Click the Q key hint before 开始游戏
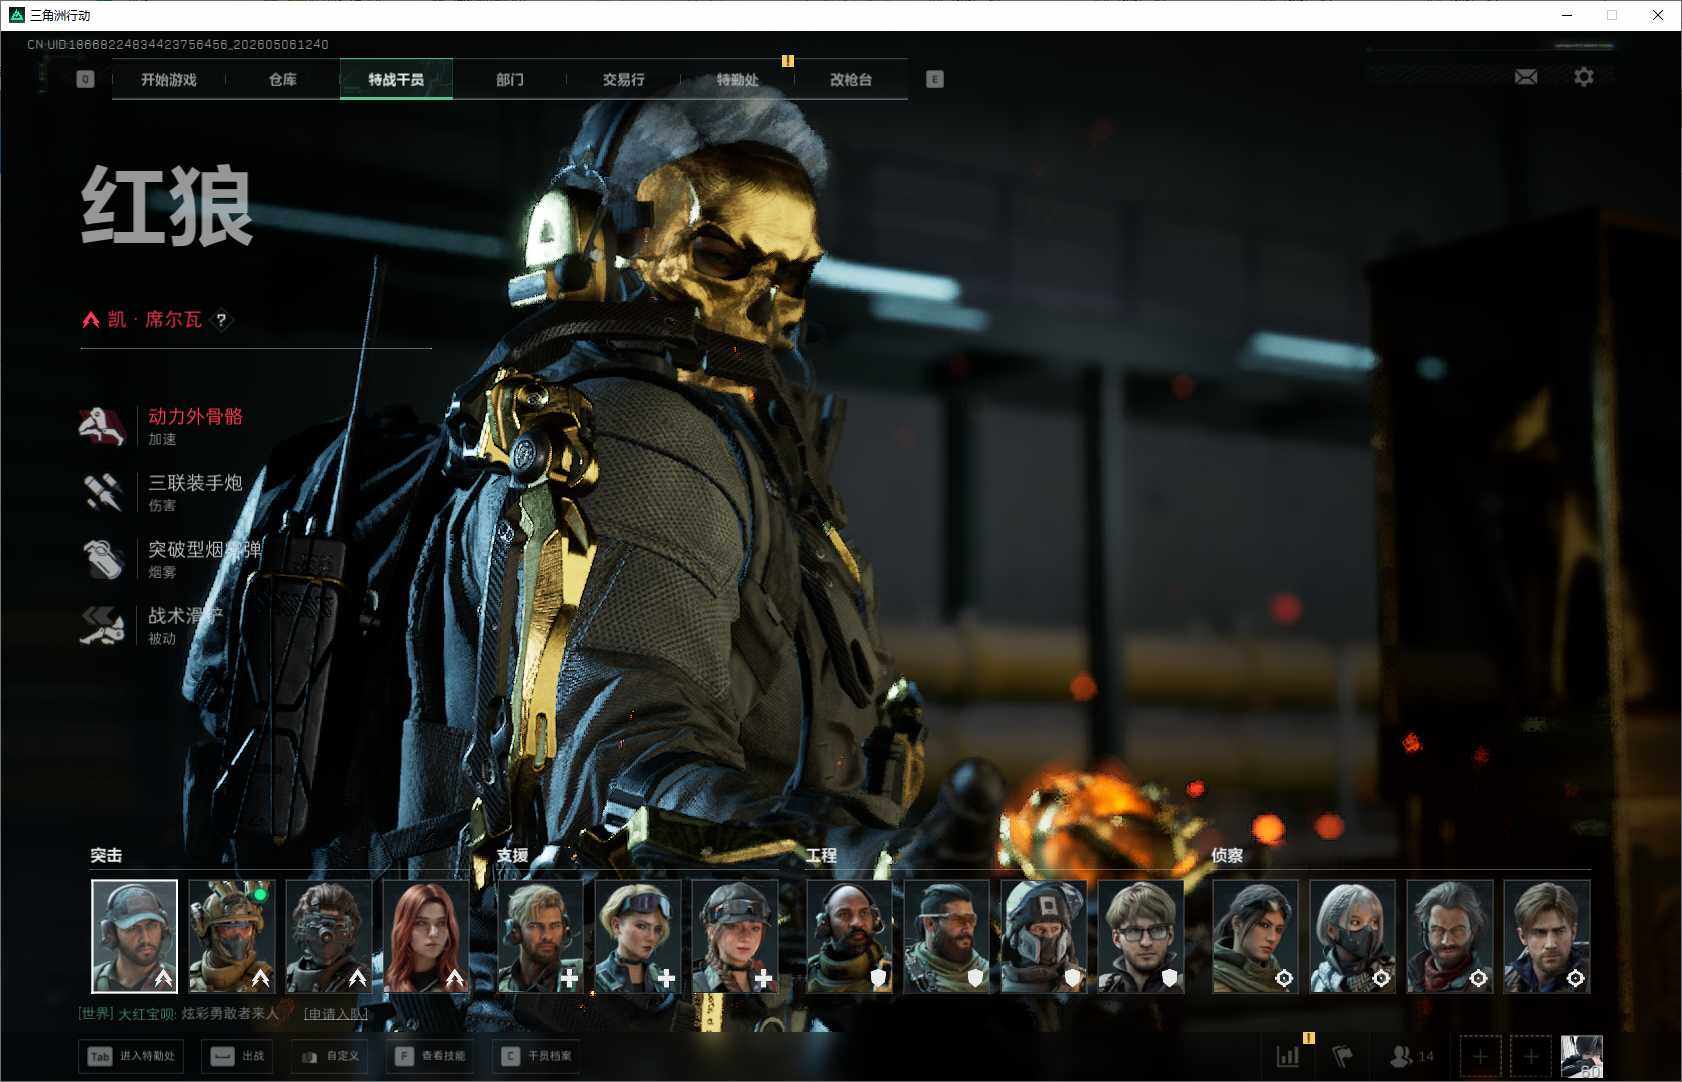 click(x=85, y=79)
